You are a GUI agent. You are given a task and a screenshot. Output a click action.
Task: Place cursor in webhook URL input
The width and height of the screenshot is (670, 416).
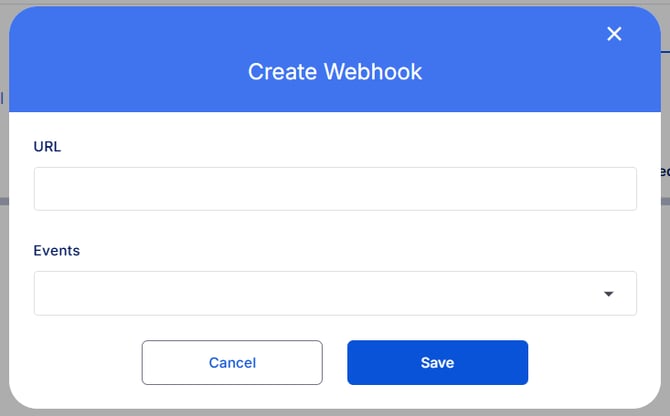click(335, 189)
